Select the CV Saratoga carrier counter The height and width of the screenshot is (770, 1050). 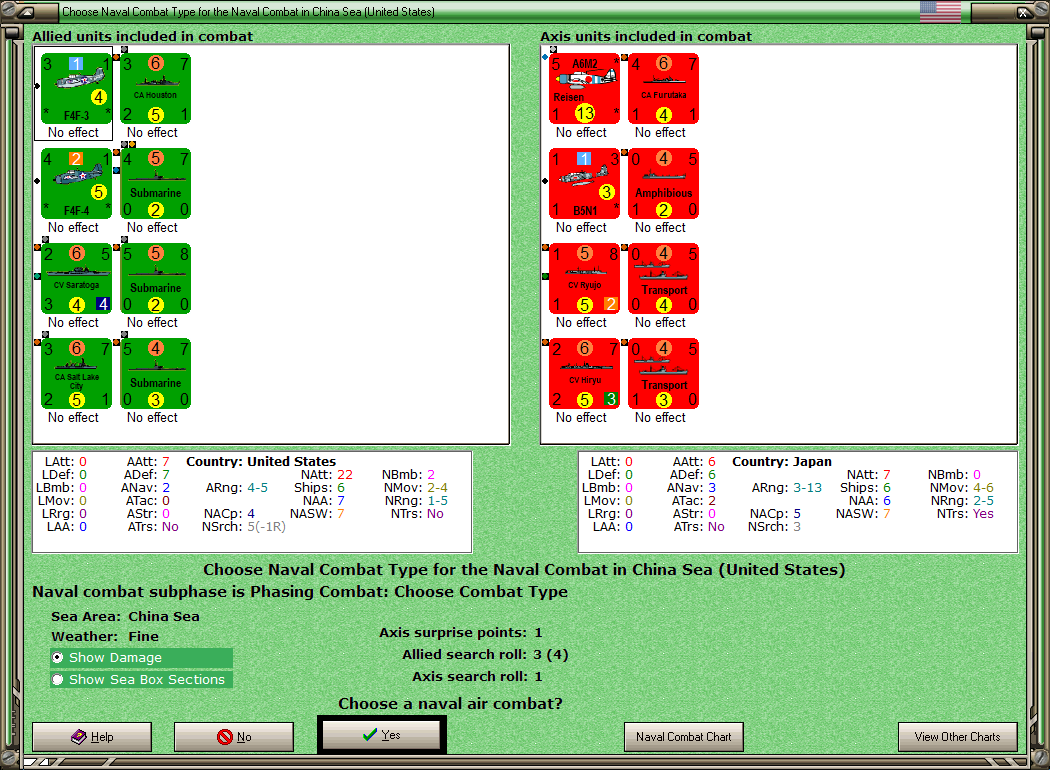[x=76, y=279]
